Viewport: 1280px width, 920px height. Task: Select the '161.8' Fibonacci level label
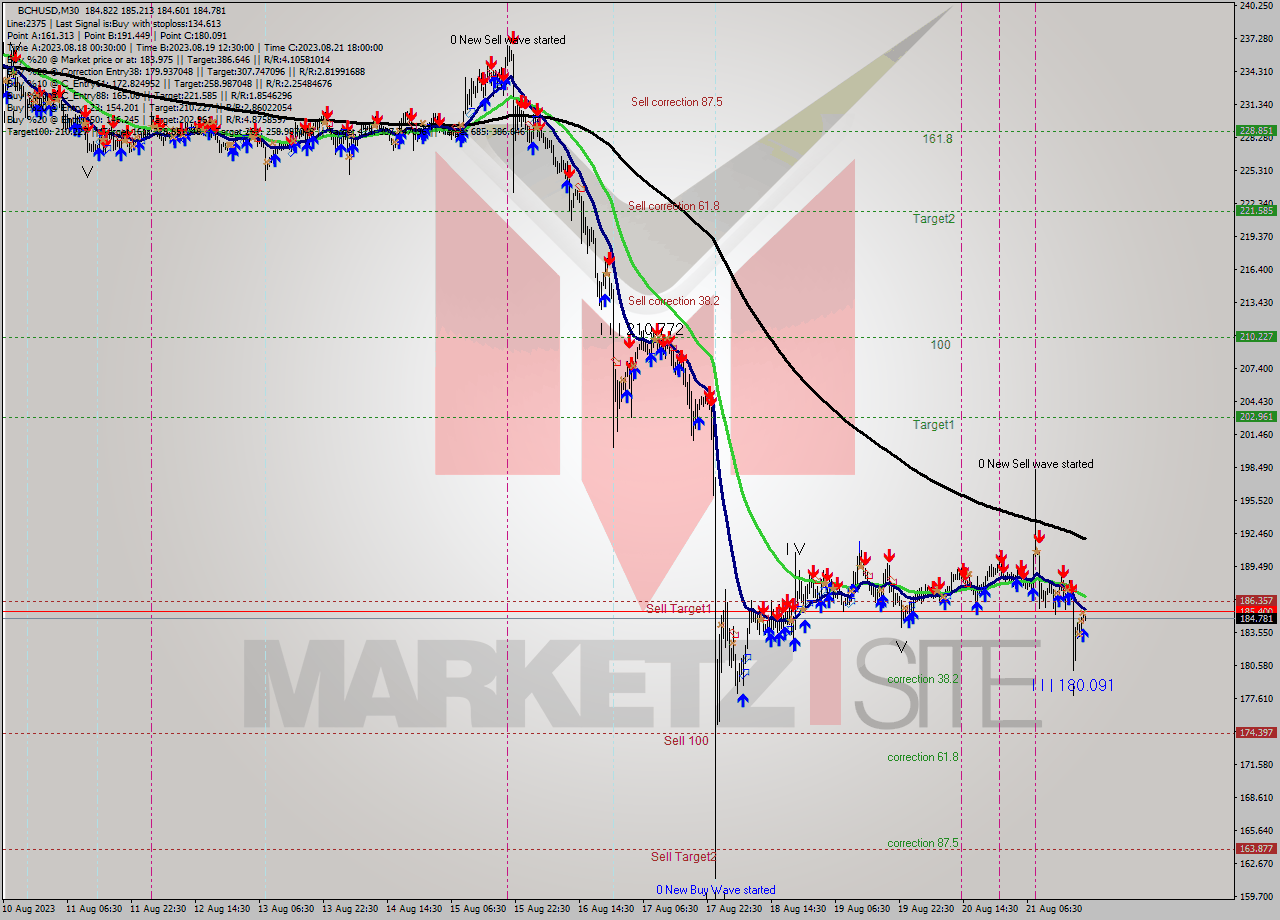click(937, 139)
